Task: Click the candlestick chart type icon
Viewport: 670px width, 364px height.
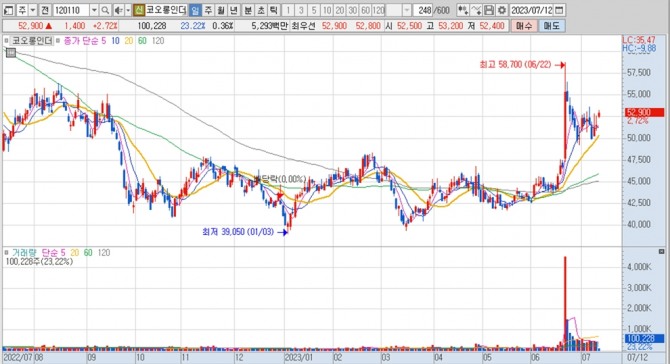Action: click(463, 10)
